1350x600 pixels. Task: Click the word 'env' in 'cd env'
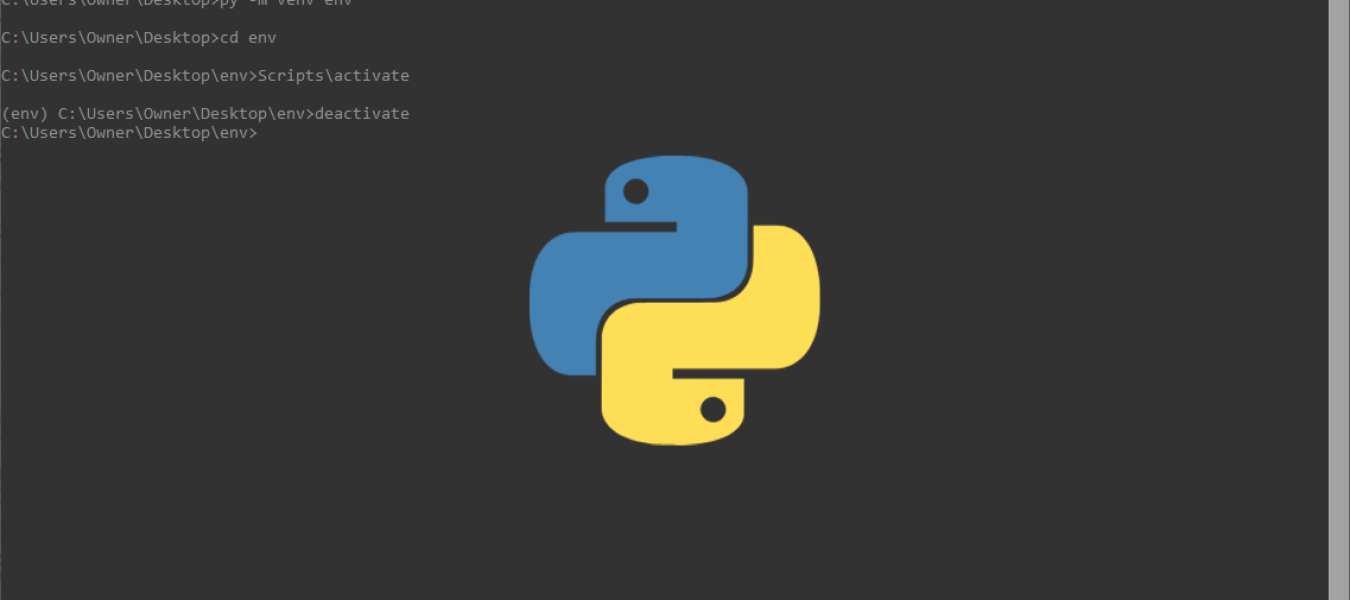click(x=262, y=38)
